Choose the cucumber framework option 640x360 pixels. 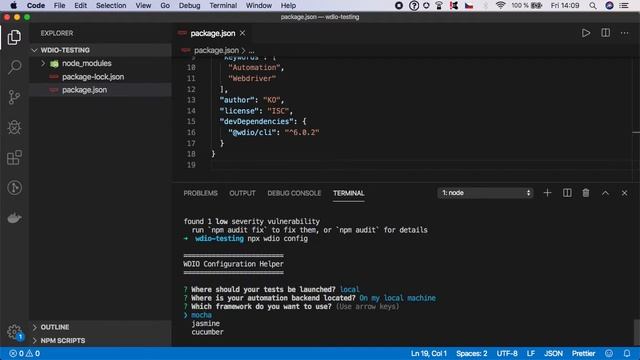point(207,332)
